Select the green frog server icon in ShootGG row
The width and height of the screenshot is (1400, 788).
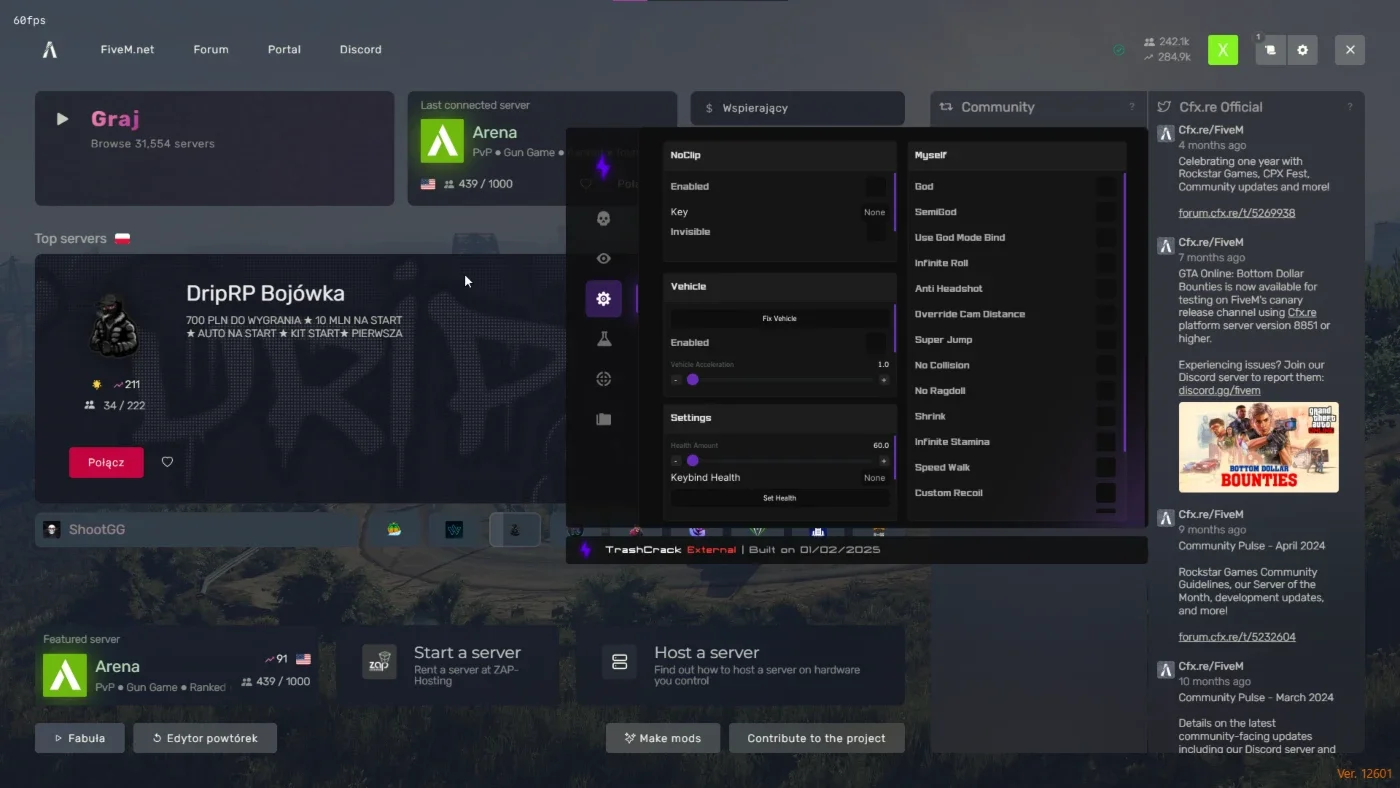[x=394, y=529]
